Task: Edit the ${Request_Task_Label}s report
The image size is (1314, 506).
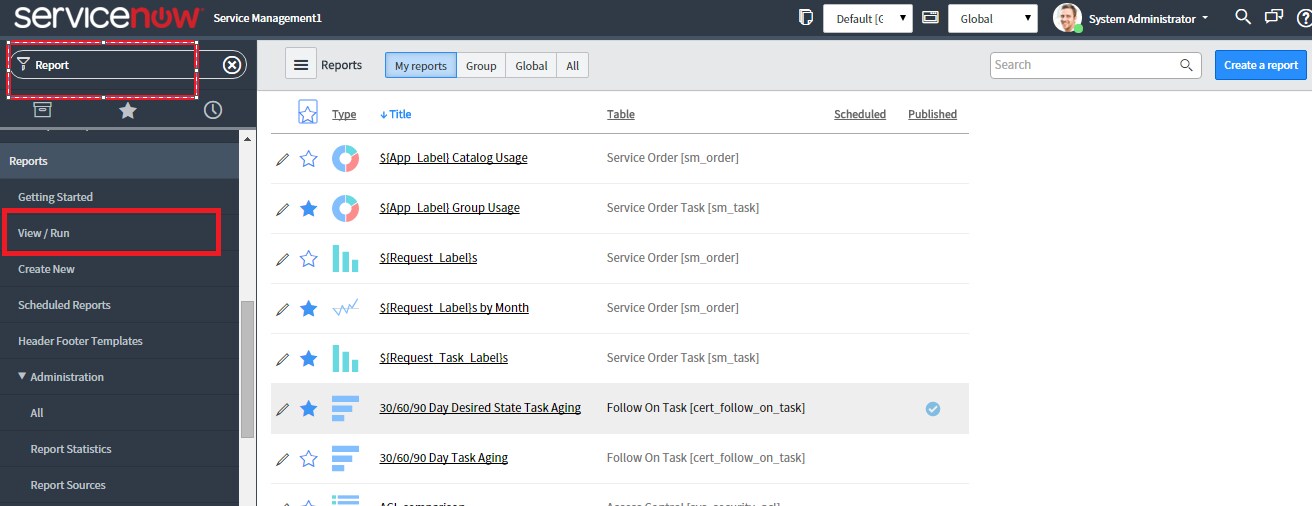Action: [x=282, y=359]
